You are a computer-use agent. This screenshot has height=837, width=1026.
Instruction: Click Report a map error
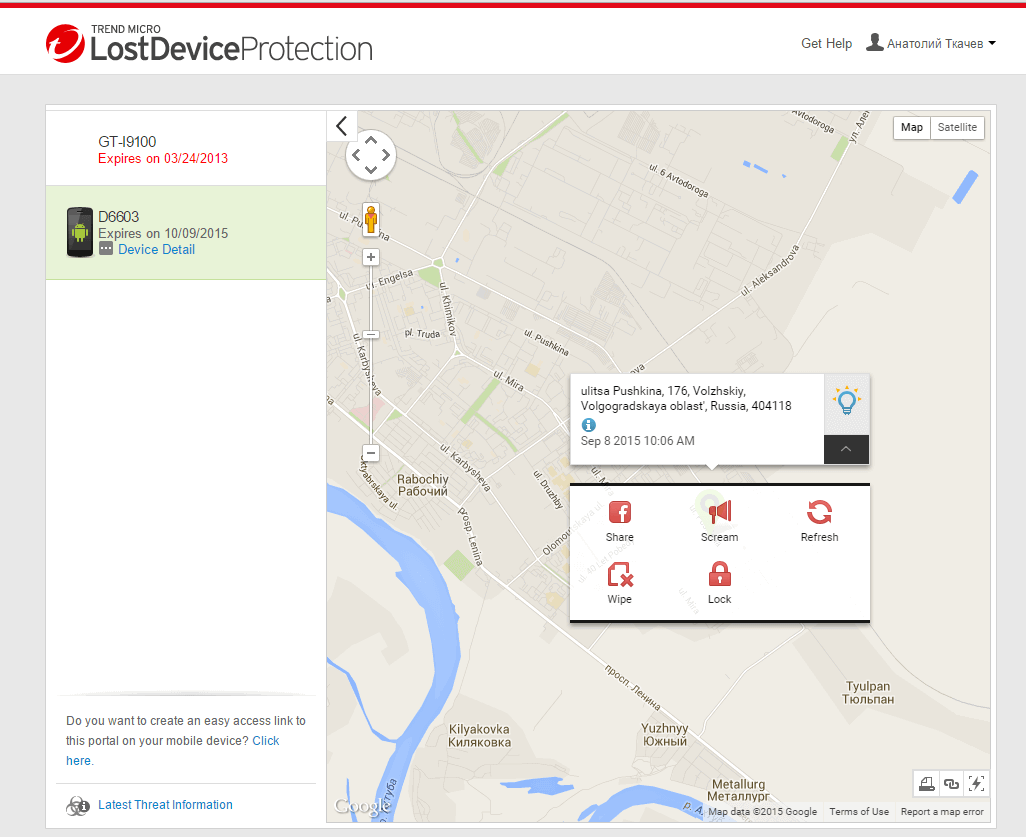pos(942,811)
